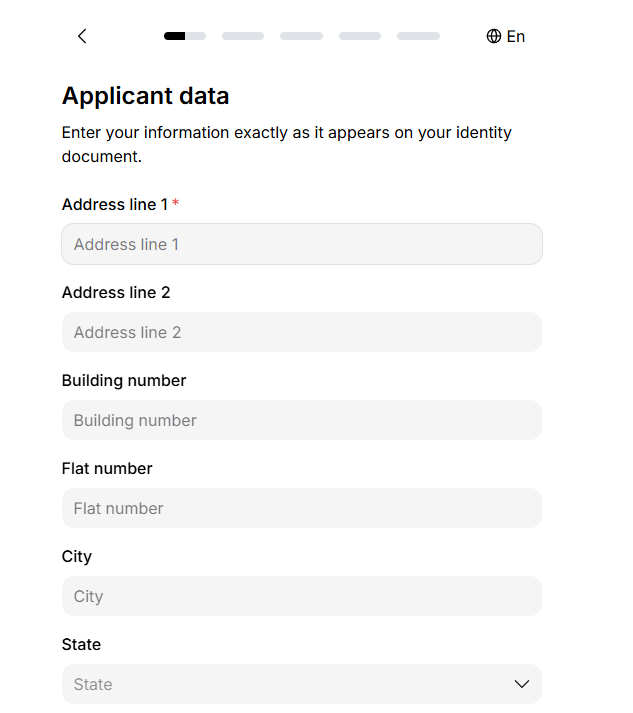Click the first progress step indicator
Image resolution: width=633 pixels, height=713 pixels.
[185, 36]
